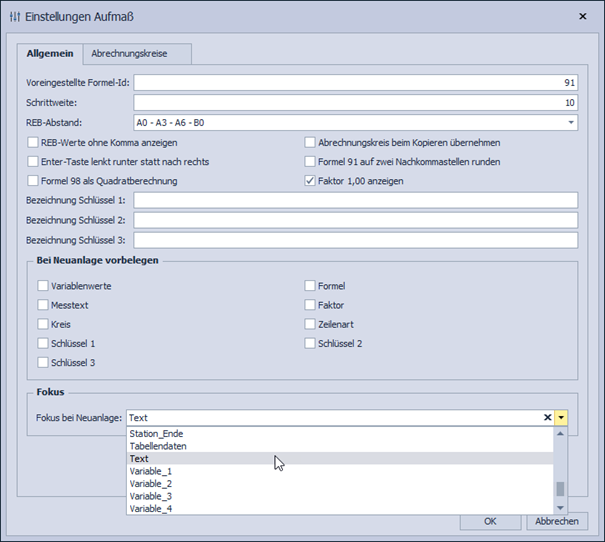
Task: Enable REB-Werte ohne Komma anzeigen
Action: pyautogui.click(x=33, y=143)
